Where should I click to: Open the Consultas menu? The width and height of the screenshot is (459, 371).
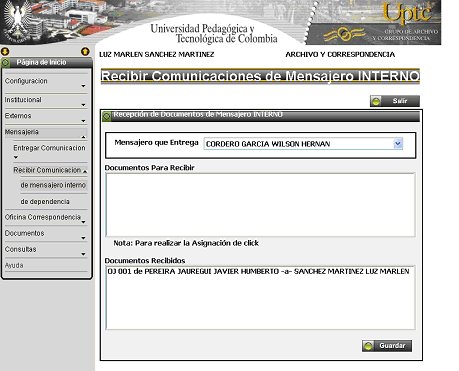click(20, 249)
